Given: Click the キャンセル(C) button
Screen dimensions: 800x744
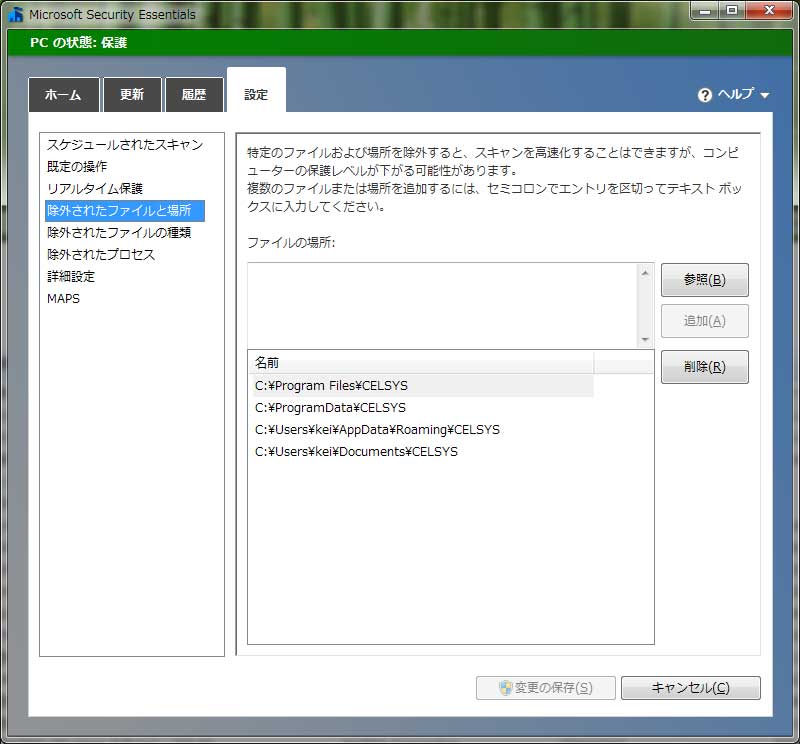Looking at the screenshot, I should (x=690, y=688).
